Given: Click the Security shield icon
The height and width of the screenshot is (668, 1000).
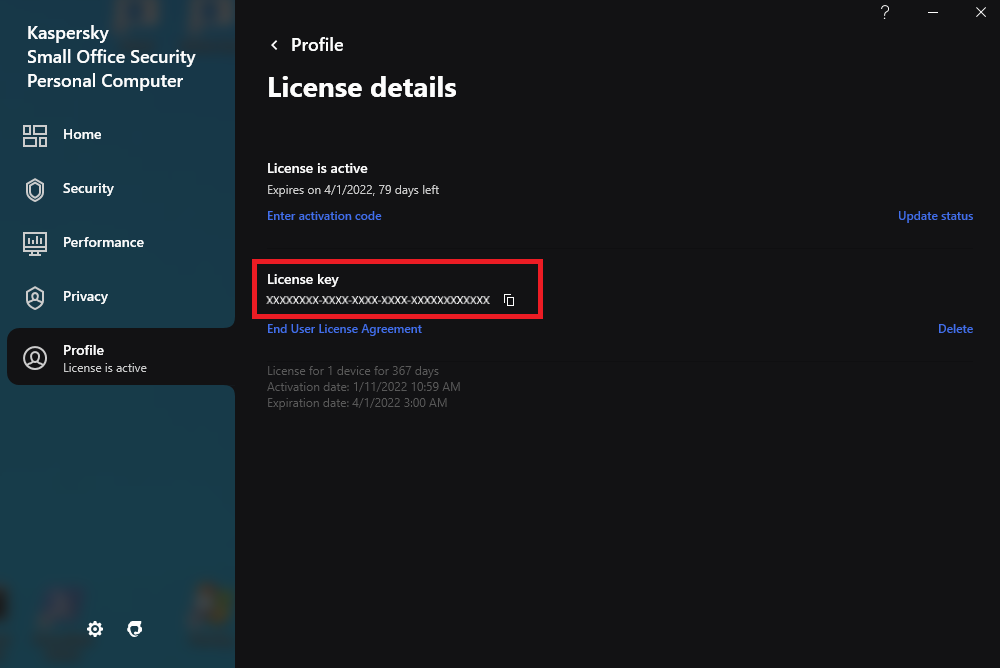Looking at the screenshot, I should tap(35, 190).
